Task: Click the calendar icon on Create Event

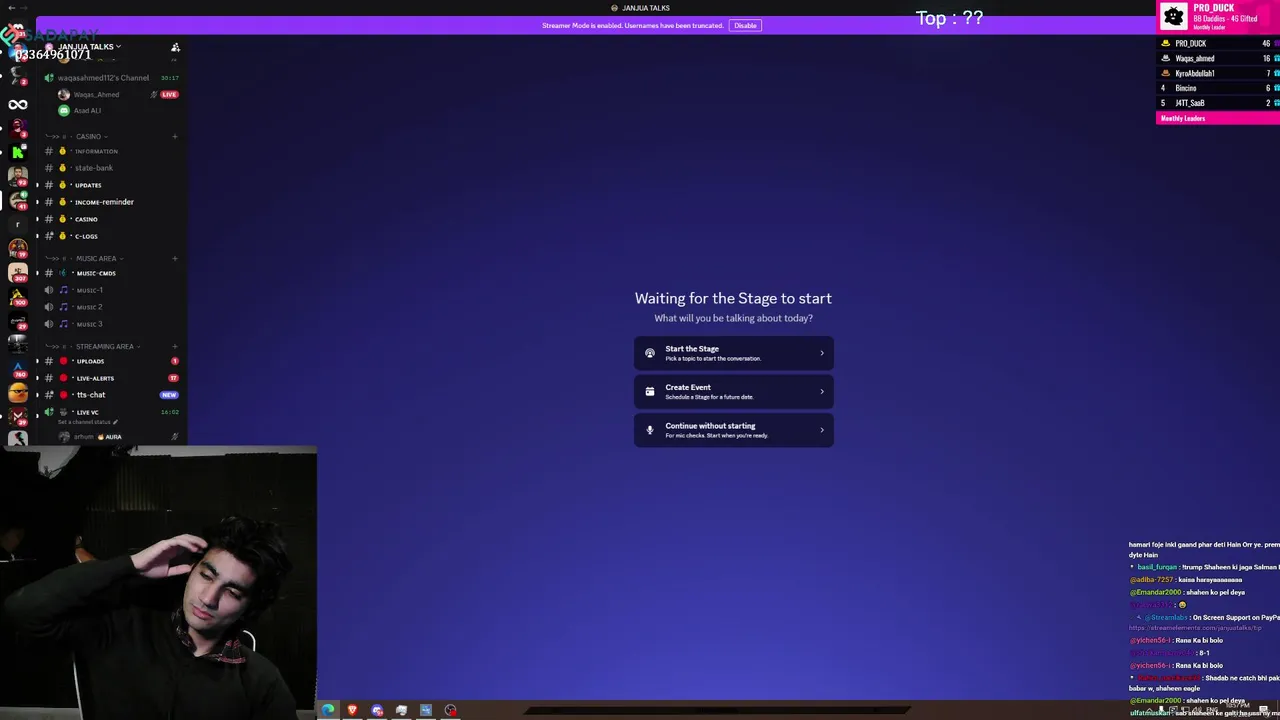Action: pyautogui.click(x=650, y=391)
